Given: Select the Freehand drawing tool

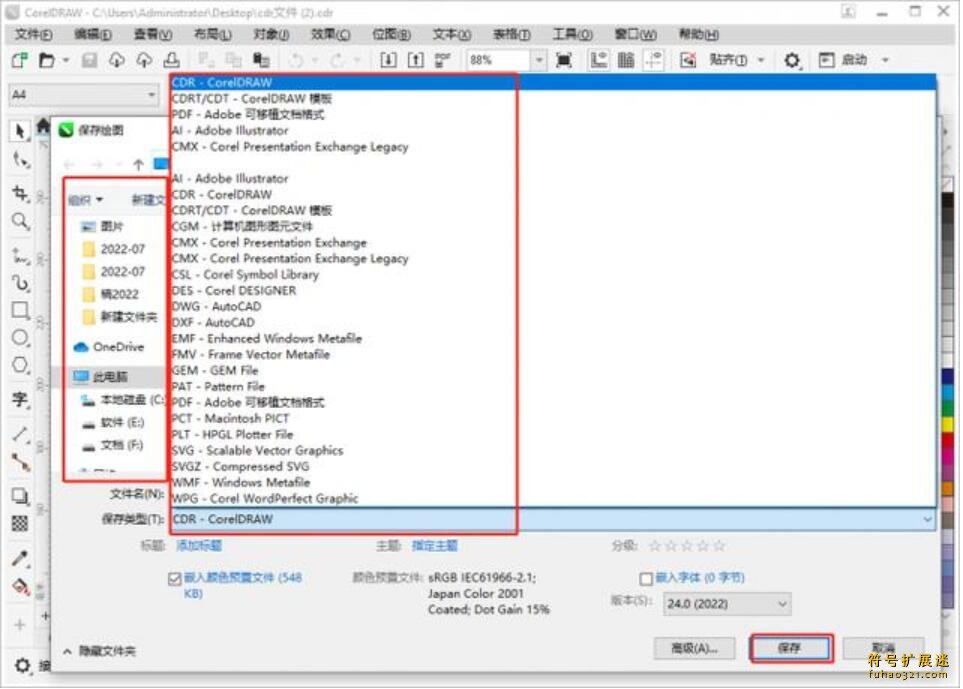Looking at the screenshot, I should 20,255.
